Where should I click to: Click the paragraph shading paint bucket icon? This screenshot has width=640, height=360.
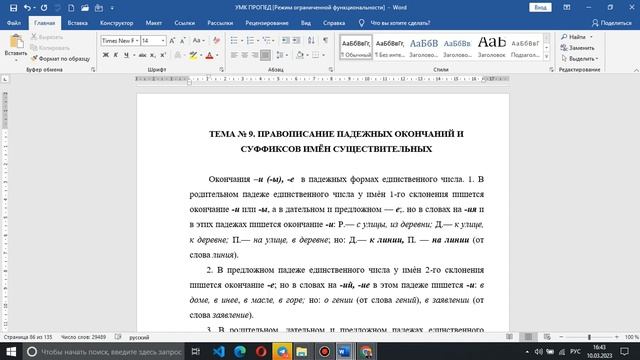tap(300, 55)
